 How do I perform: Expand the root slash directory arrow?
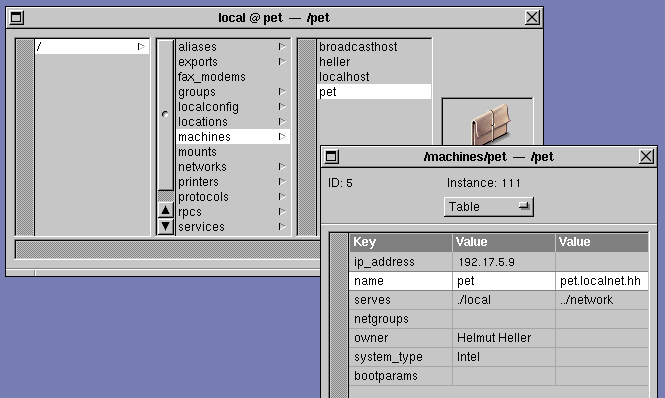click(x=141, y=47)
